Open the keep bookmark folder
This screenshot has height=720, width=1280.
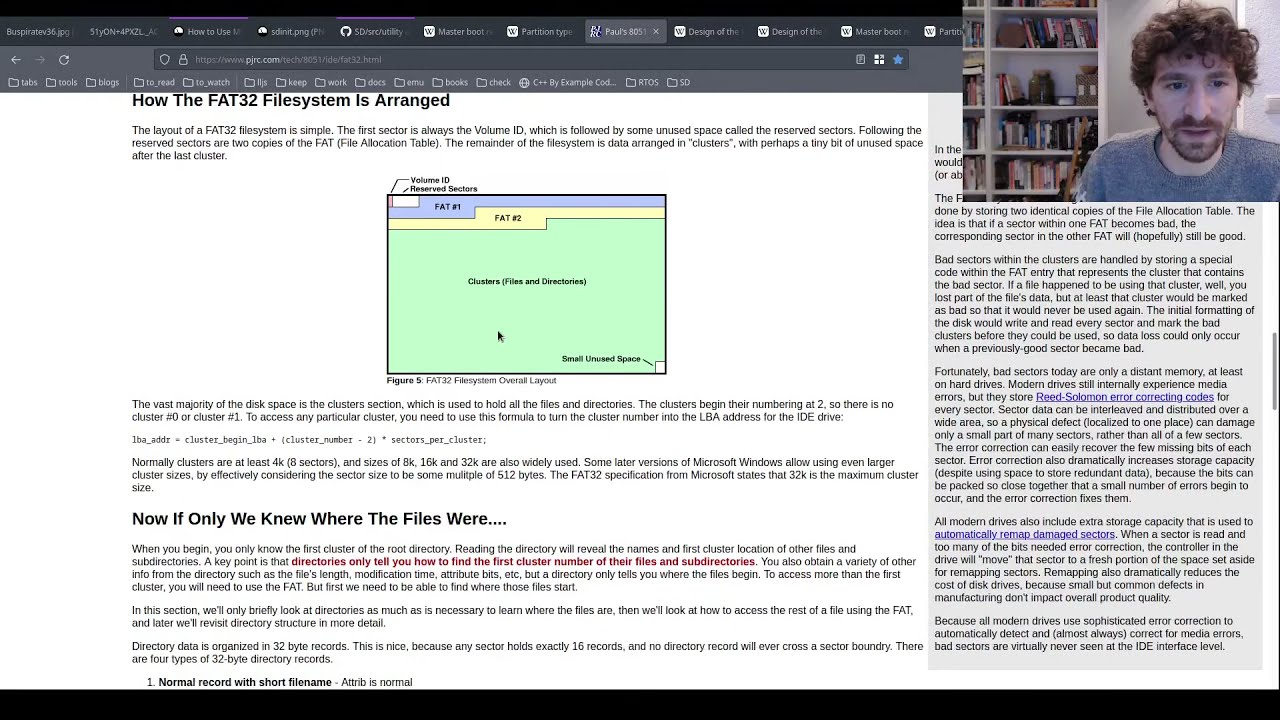[291, 83]
